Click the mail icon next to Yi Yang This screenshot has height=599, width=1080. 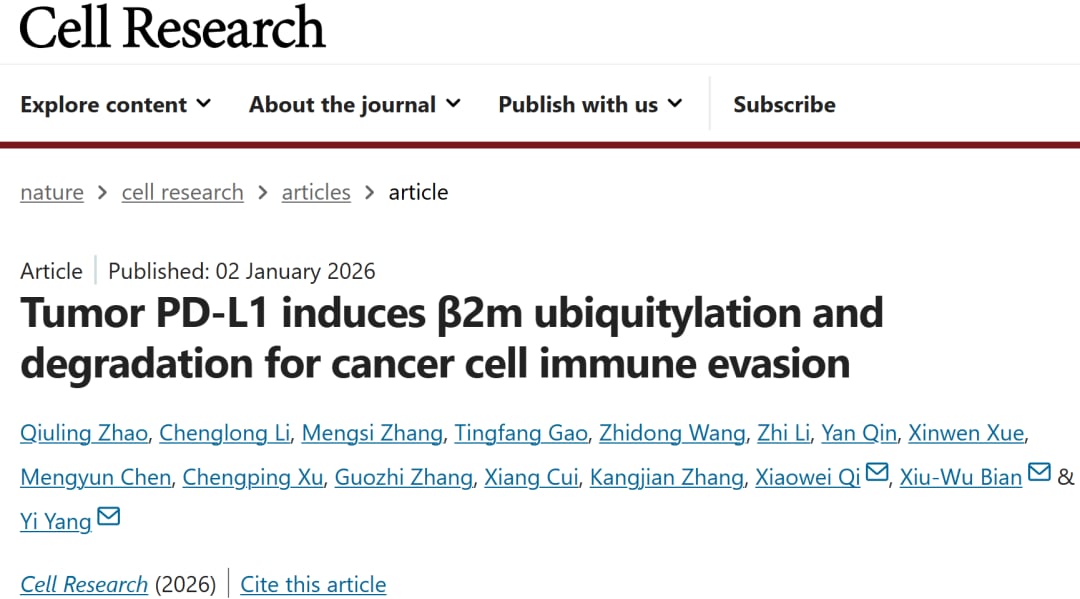coord(108,517)
